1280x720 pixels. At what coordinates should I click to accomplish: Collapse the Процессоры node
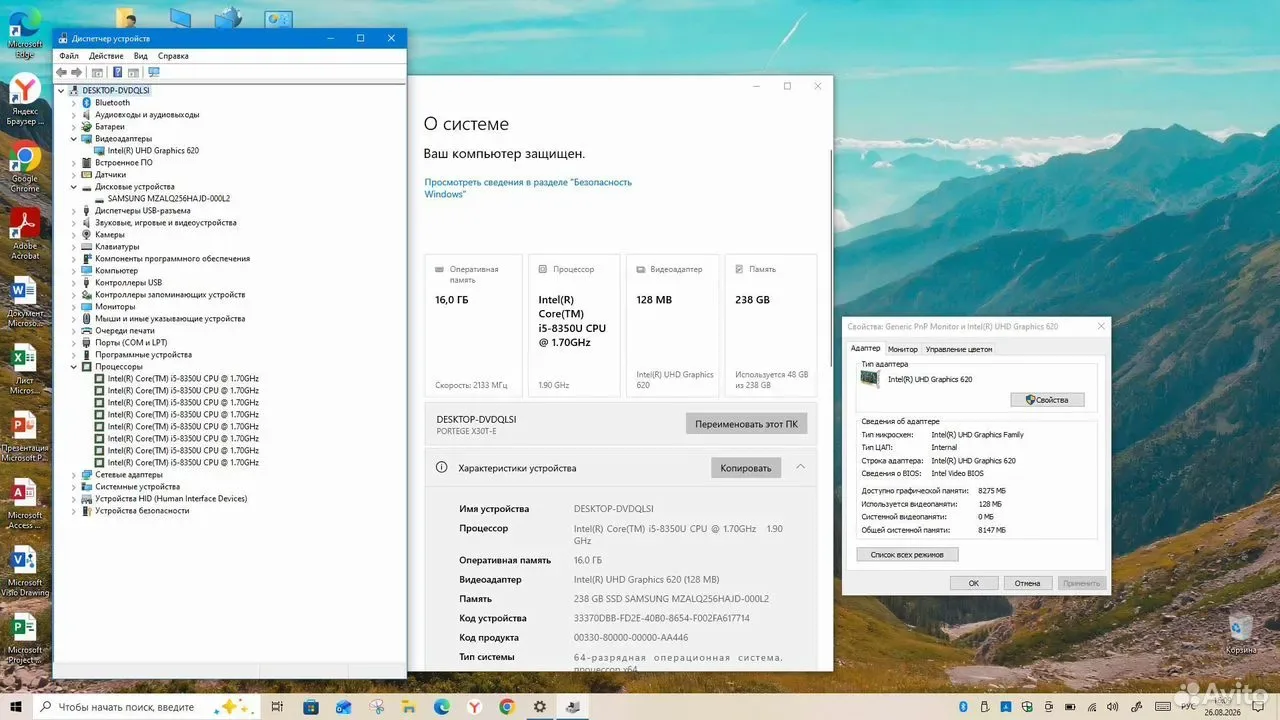click(x=73, y=367)
